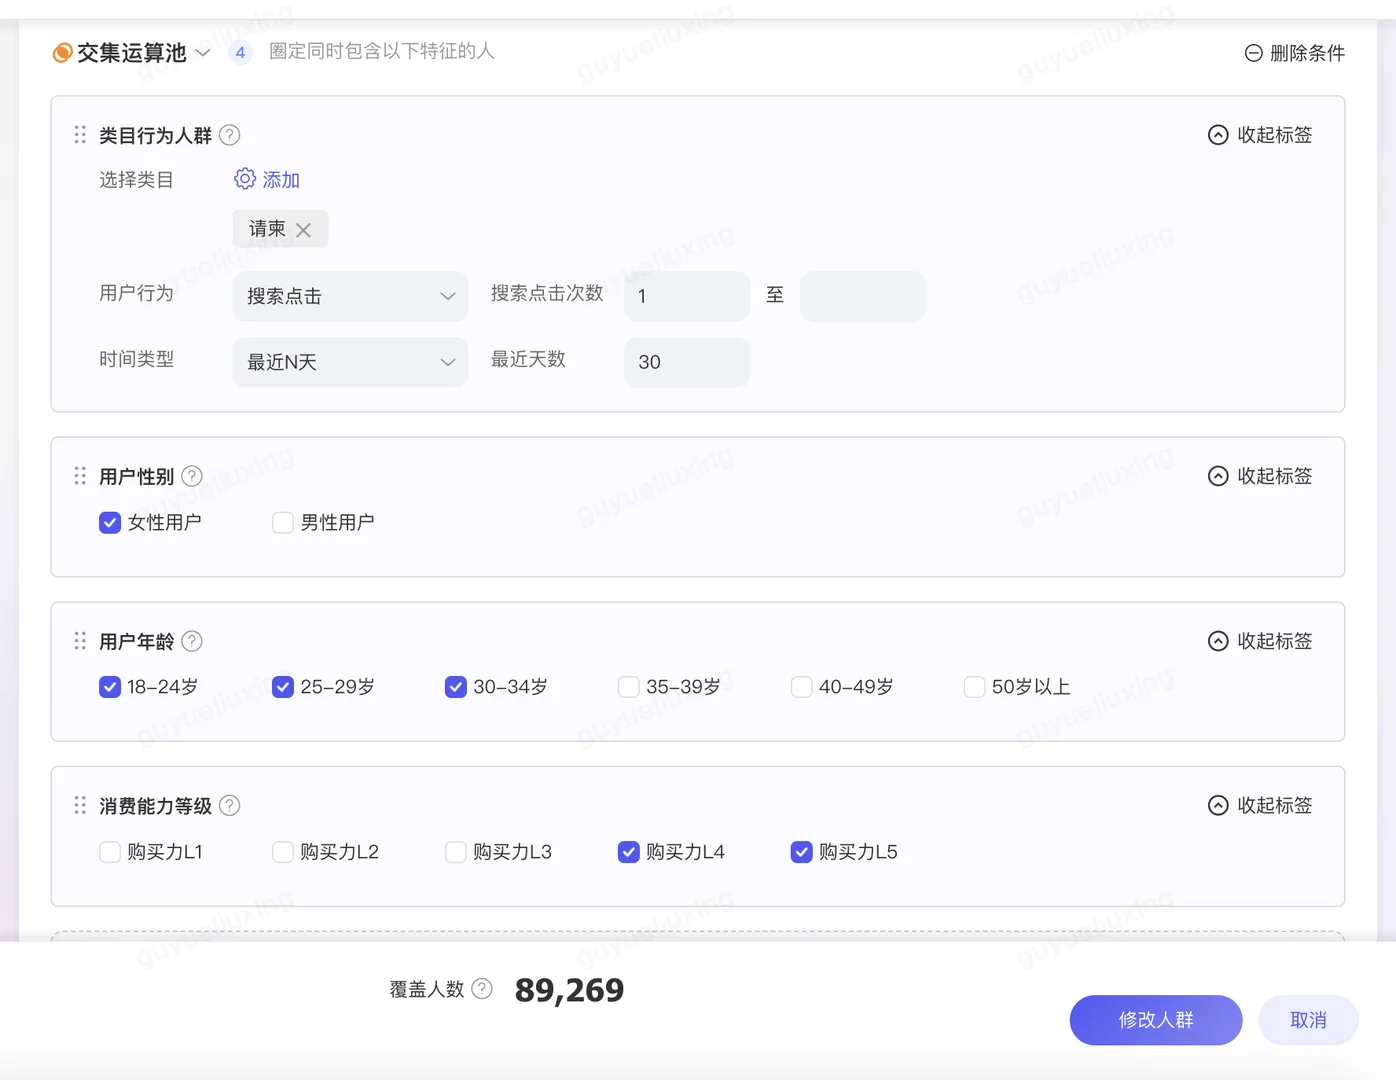Click the help icon next to 消费能力等级

click(229, 804)
